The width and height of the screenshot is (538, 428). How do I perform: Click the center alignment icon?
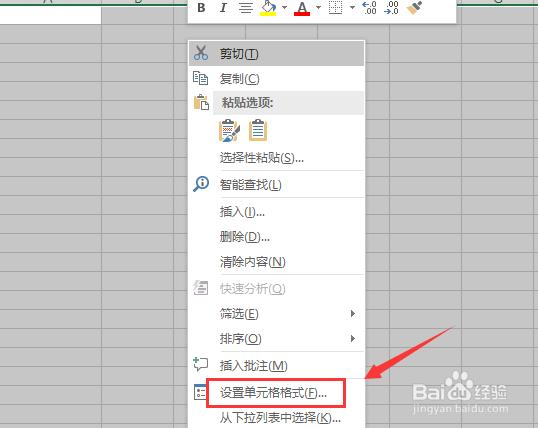tap(246, 8)
